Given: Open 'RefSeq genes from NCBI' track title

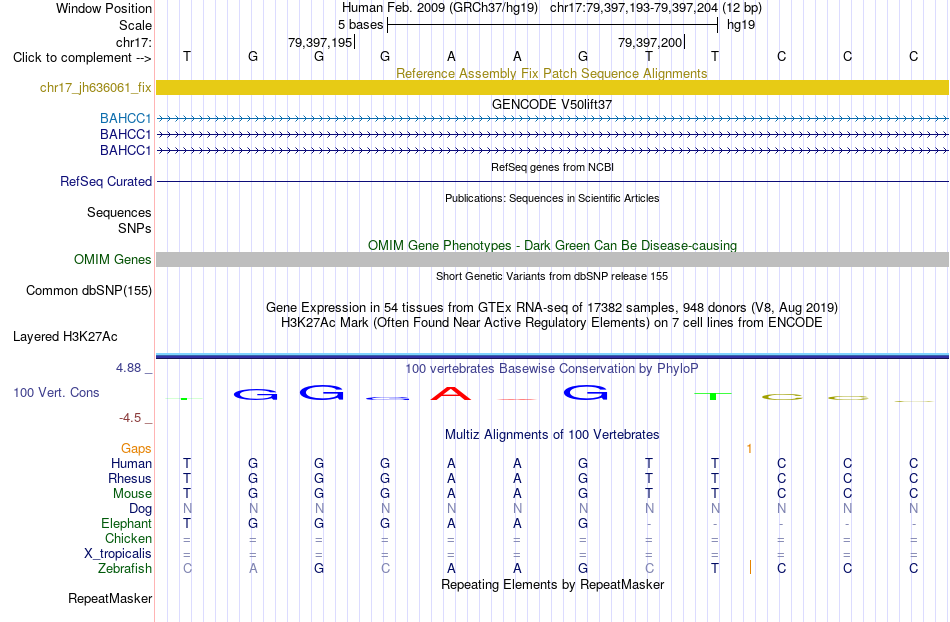Looking at the screenshot, I should coord(552,167).
